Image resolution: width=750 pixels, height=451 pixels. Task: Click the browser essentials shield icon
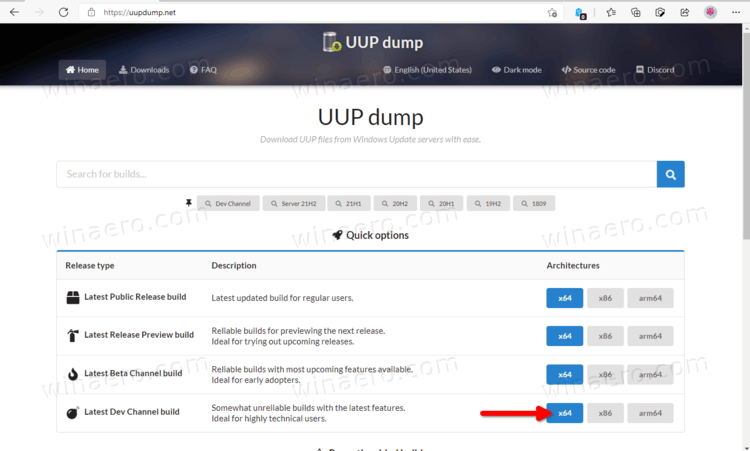660,12
